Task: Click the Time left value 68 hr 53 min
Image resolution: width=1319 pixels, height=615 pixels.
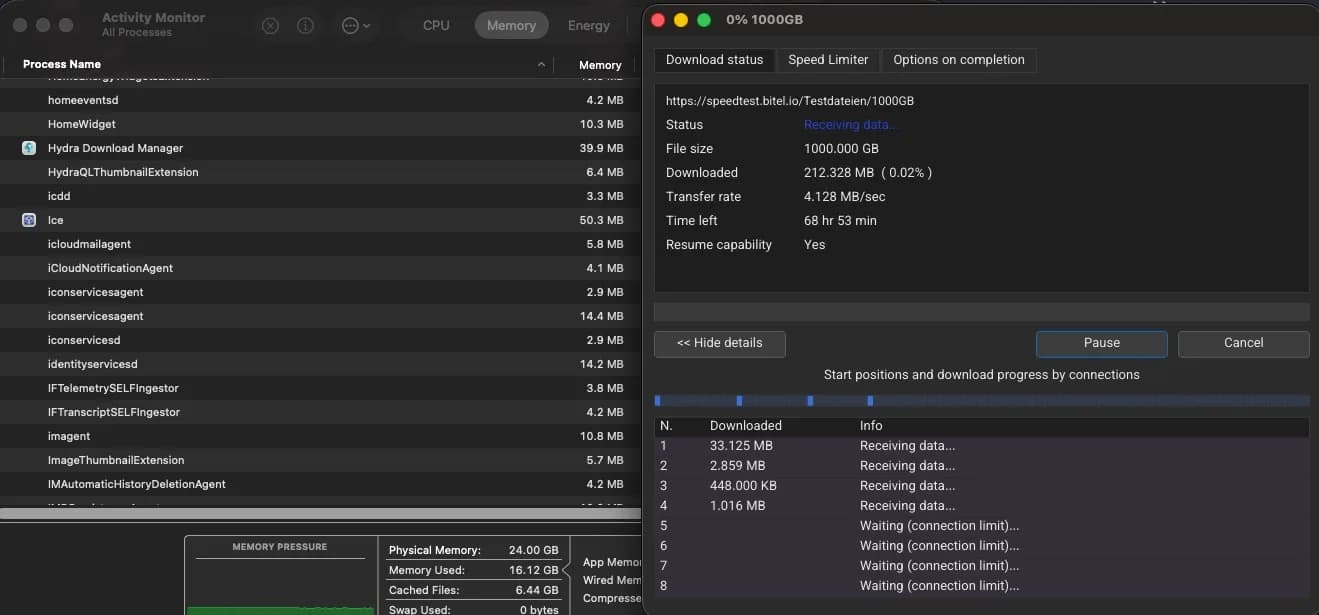Action: (x=840, y=221)
